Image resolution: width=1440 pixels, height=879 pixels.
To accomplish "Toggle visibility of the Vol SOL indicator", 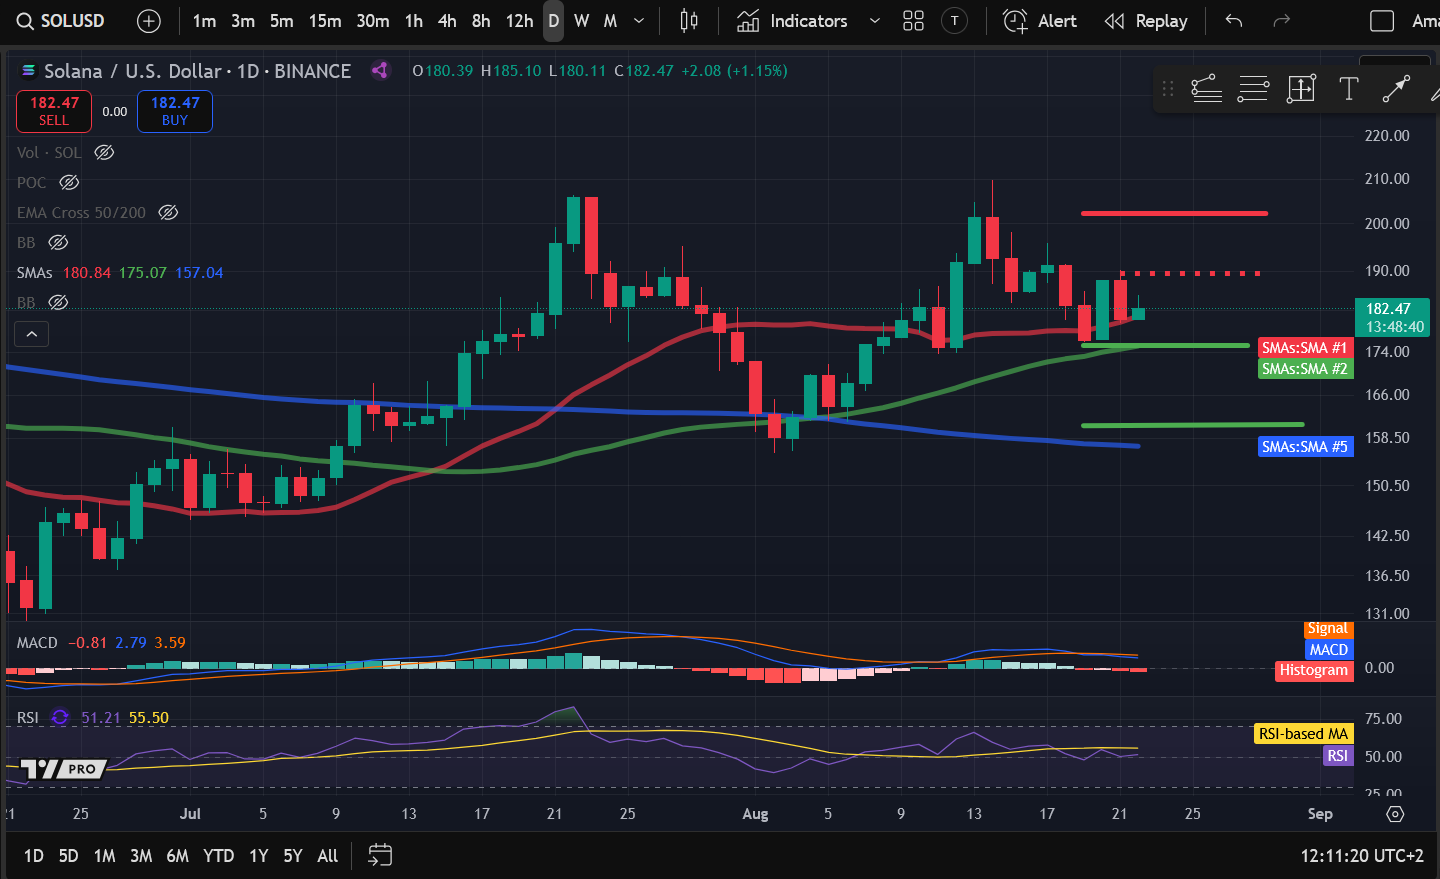I will tap(104, 153).
